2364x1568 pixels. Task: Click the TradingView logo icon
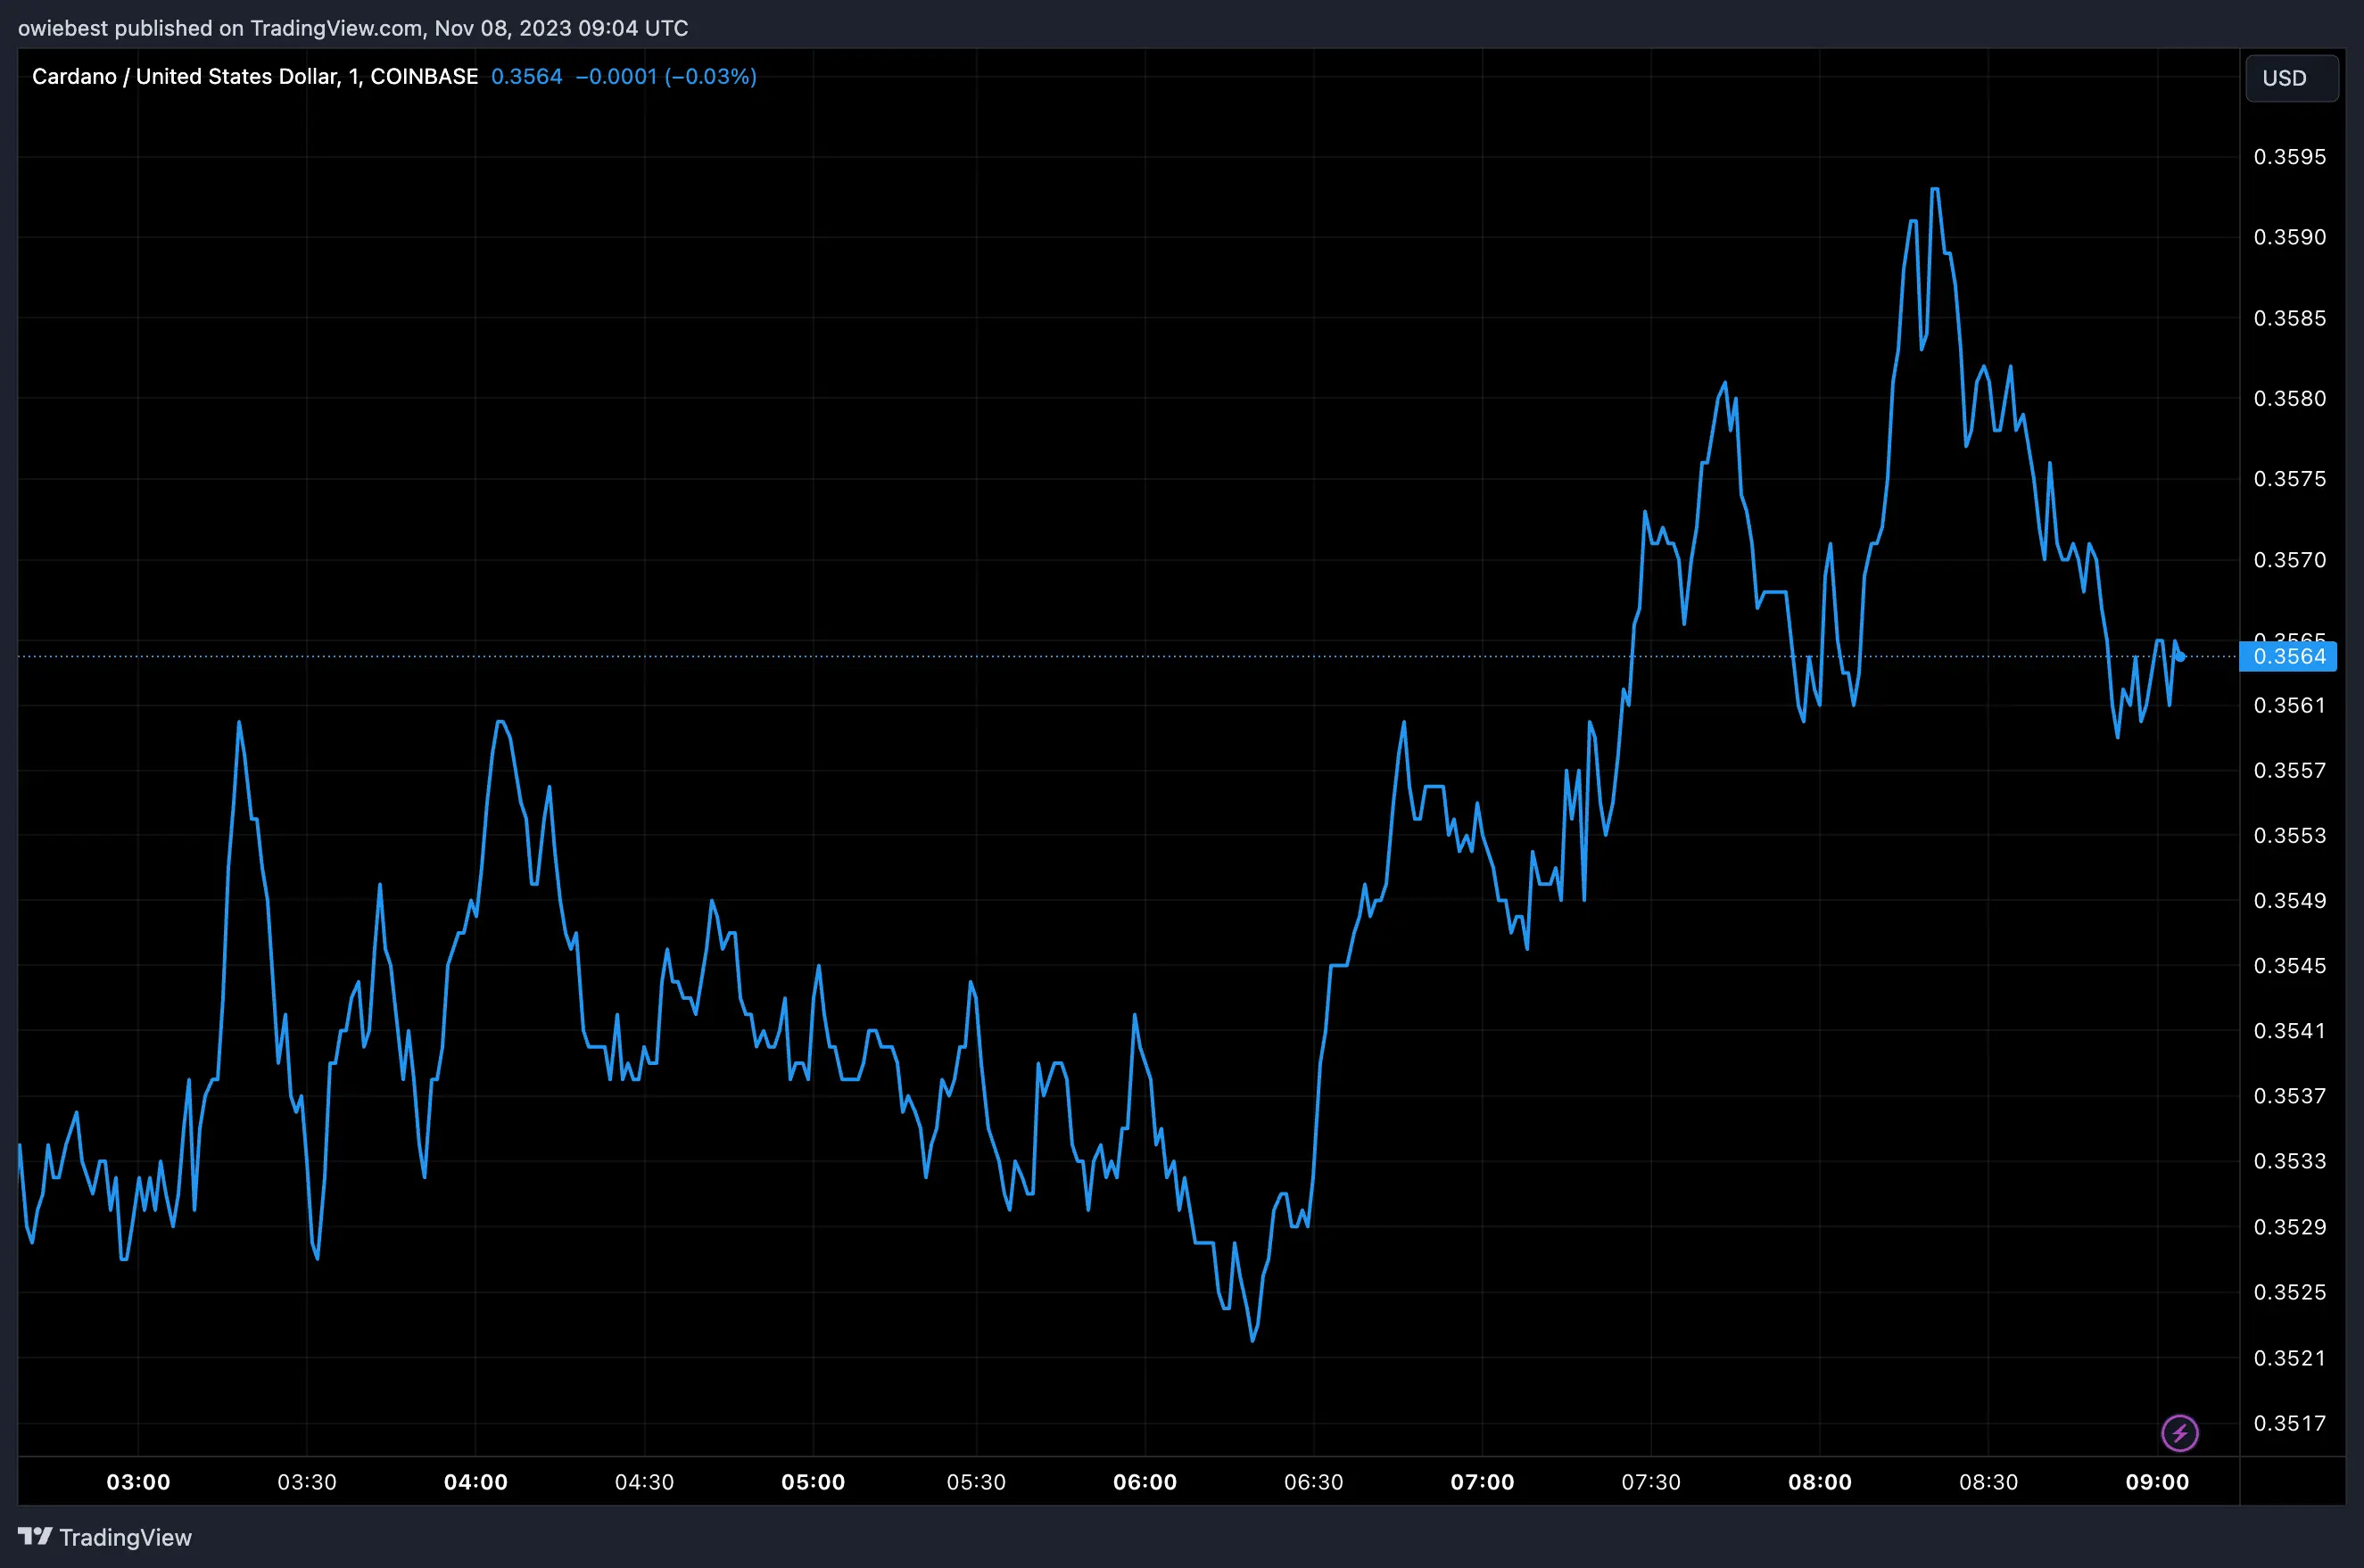point(35,1536)
